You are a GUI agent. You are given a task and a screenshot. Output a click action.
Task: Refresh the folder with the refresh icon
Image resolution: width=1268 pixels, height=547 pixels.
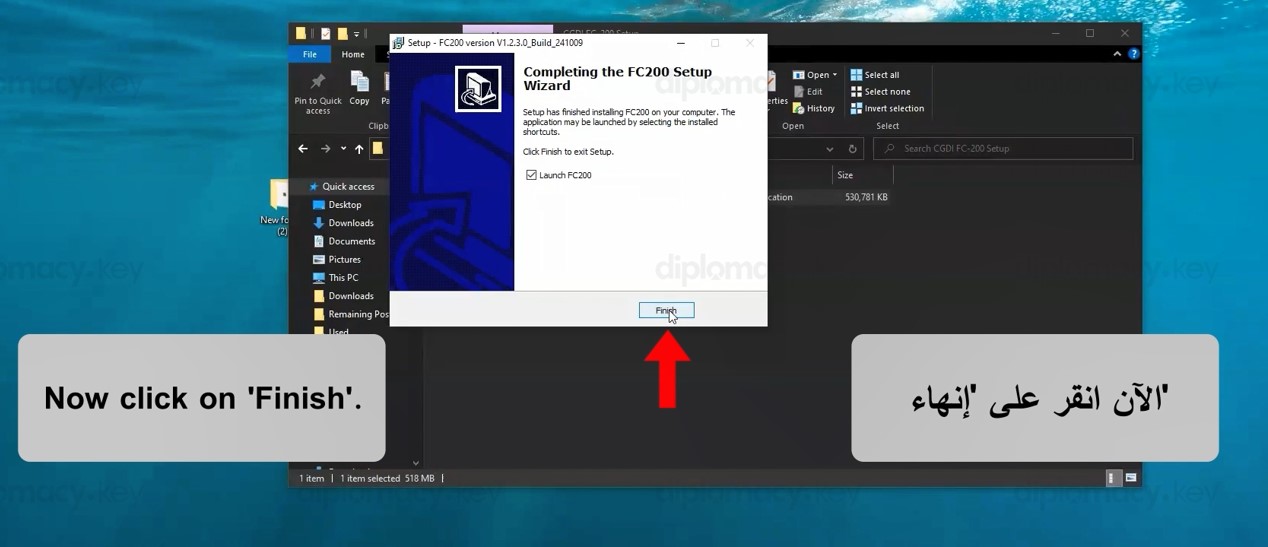click(x=852, y=149)
